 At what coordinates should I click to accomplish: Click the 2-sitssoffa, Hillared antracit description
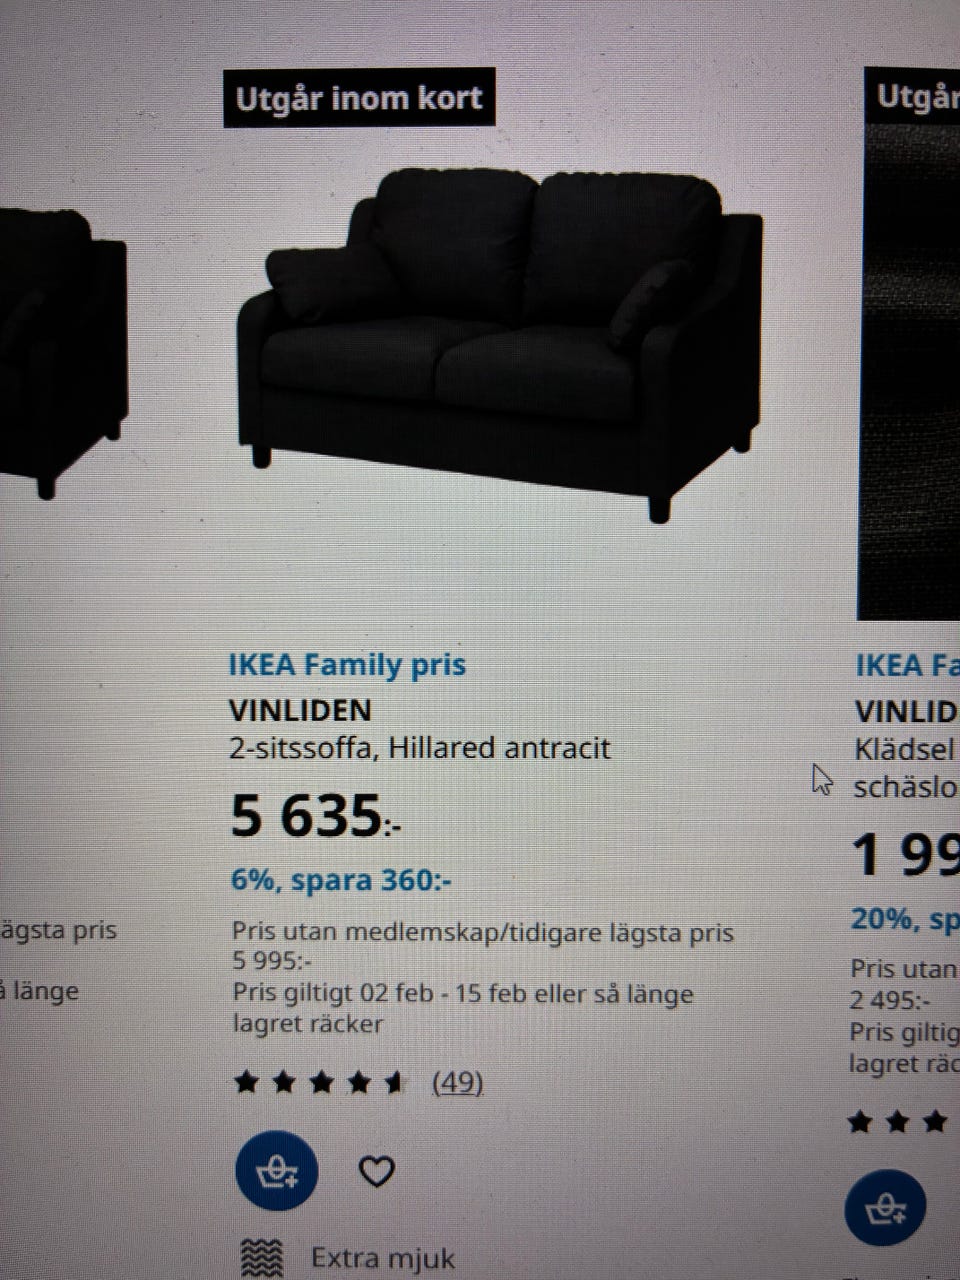[x=419, y=748]
